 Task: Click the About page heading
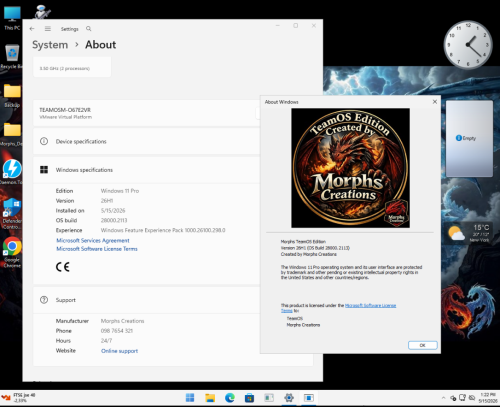click(x=101, y=45)
